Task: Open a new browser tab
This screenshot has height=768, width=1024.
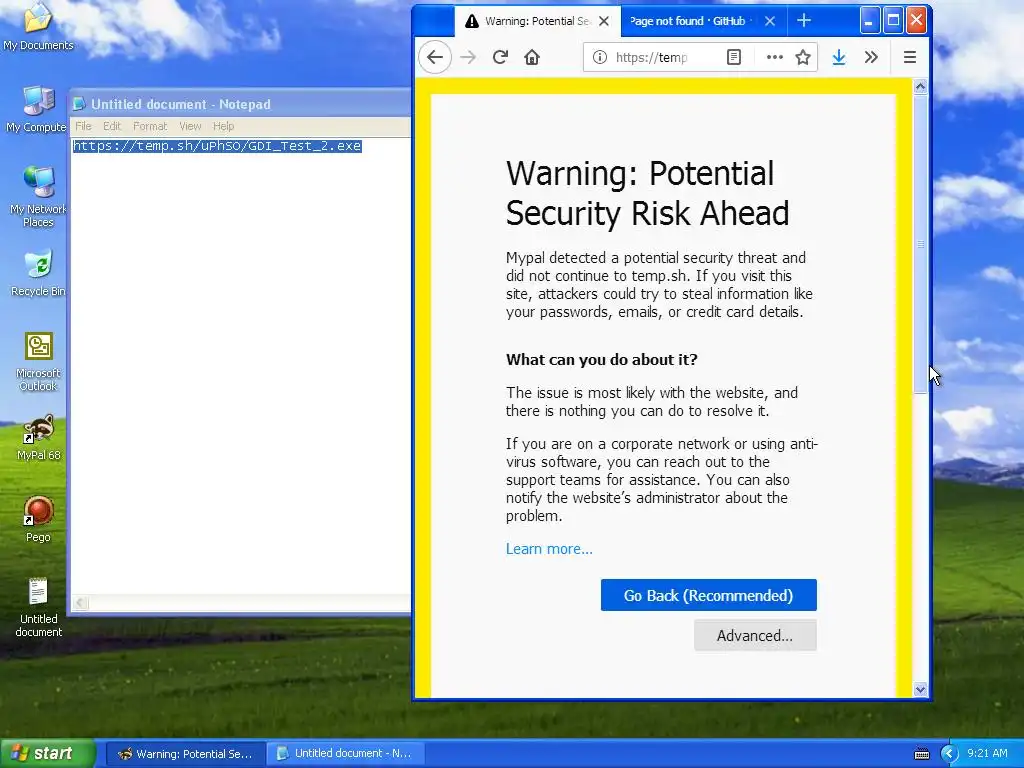Action: point(804,21)
